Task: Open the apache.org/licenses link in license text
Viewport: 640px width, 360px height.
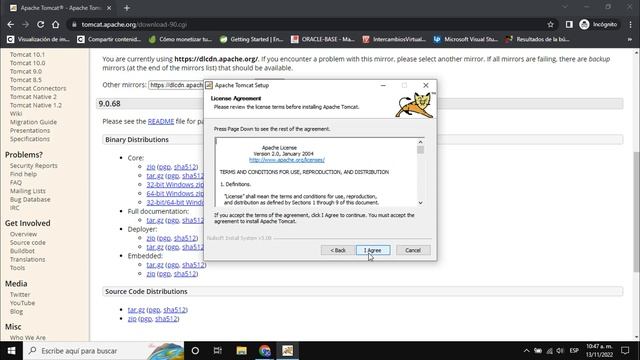Action: click(x=287, y=160)
